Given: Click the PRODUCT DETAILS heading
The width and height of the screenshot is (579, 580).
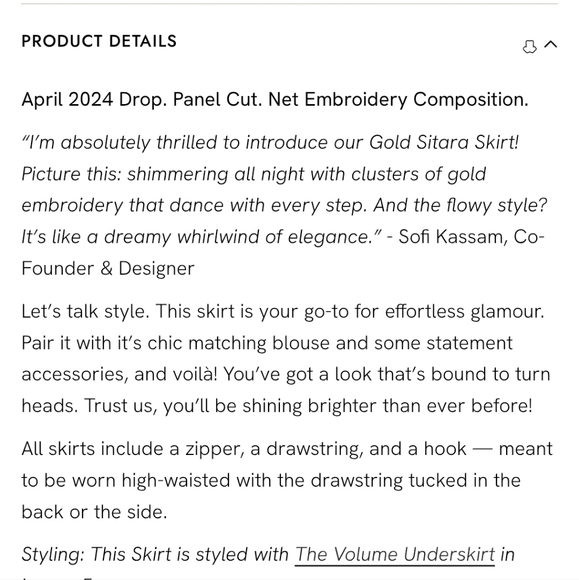Looking at the screenshot, I should pyautogui.click(x=99, y=41).
